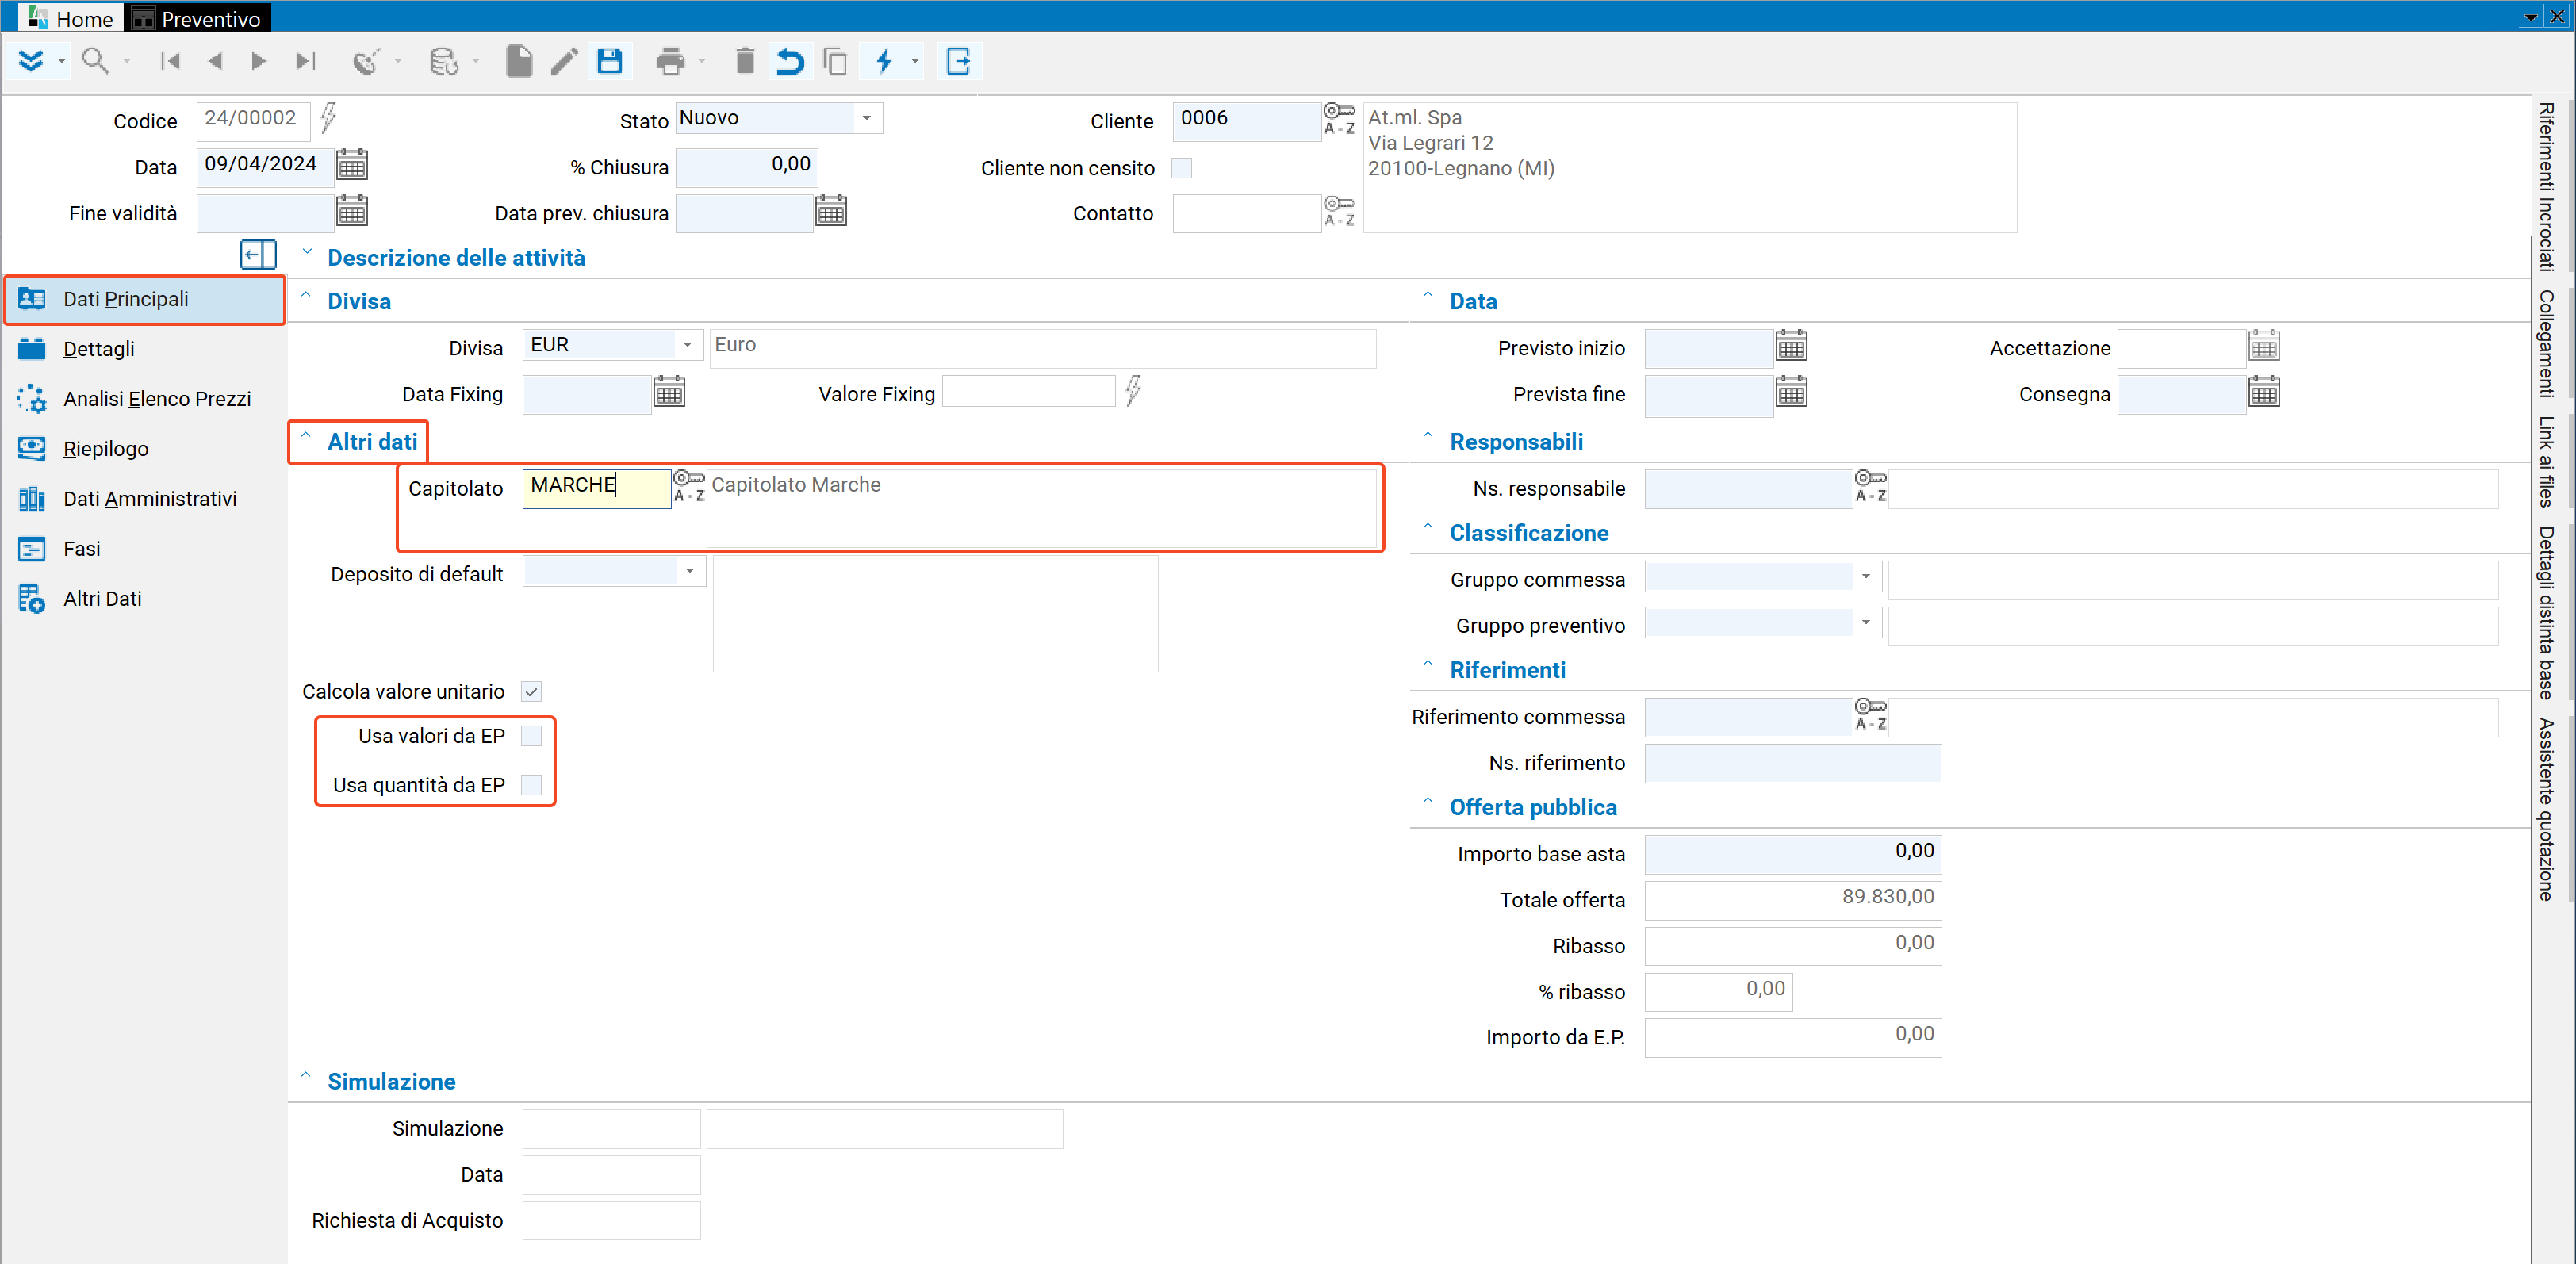The width and height of the screenshot is (2576, 1264).
Task: Open Riepilogo in the sidebar
Action: (x=106, y=449)
